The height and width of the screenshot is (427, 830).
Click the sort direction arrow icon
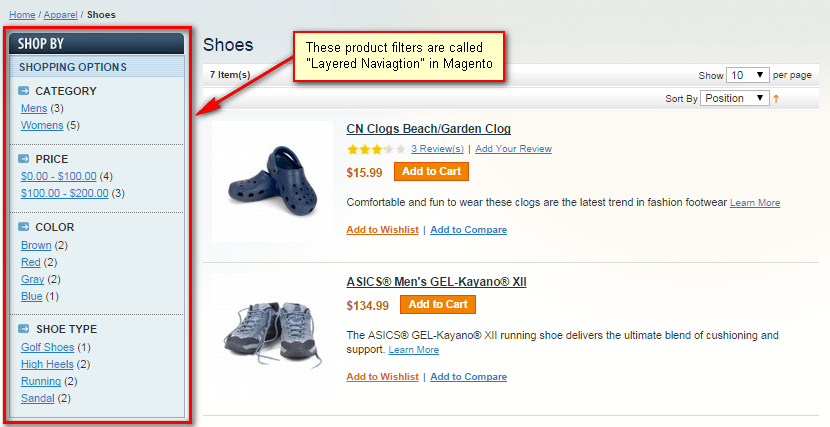pyautogui.click(x=776, y=98)
